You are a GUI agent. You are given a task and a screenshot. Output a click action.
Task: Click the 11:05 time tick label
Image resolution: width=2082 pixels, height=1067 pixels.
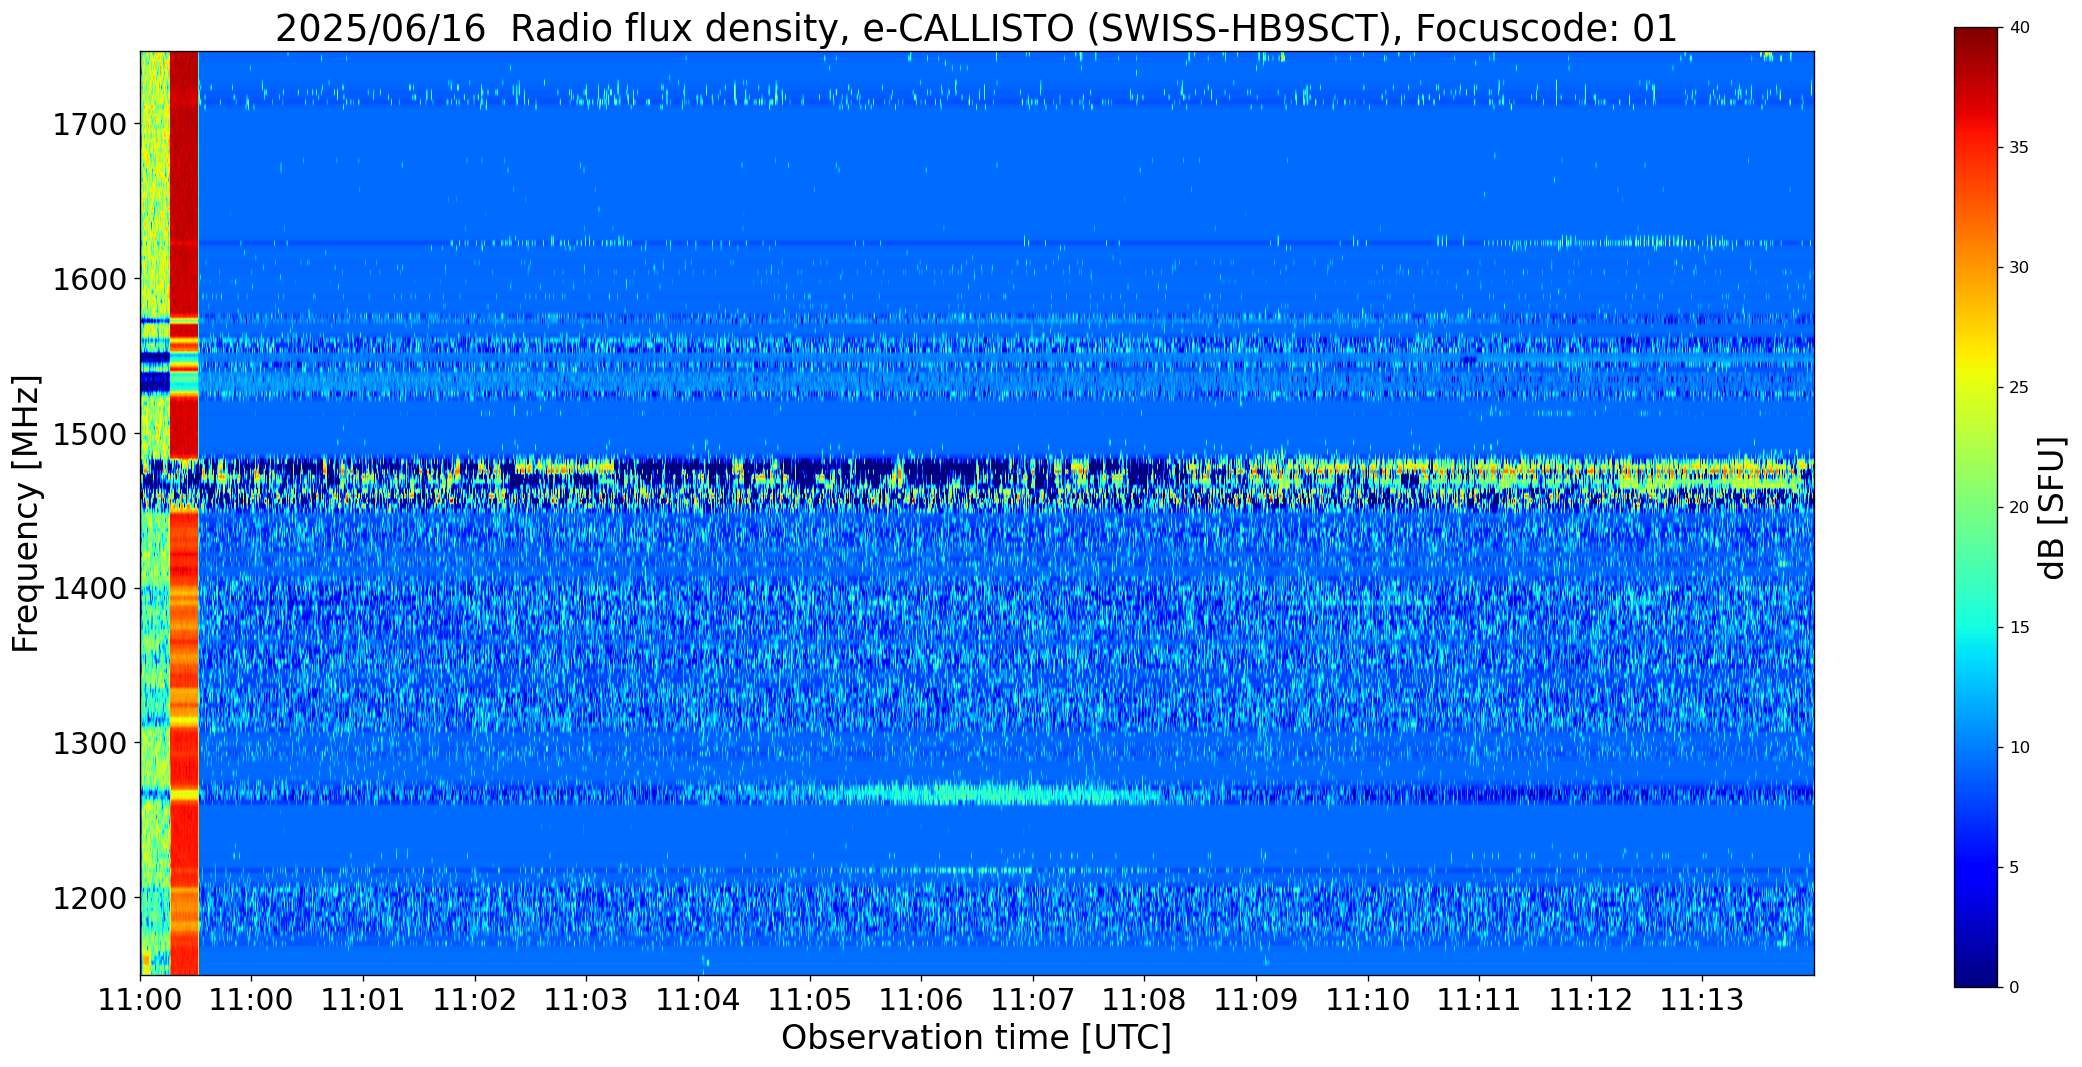809,1000
